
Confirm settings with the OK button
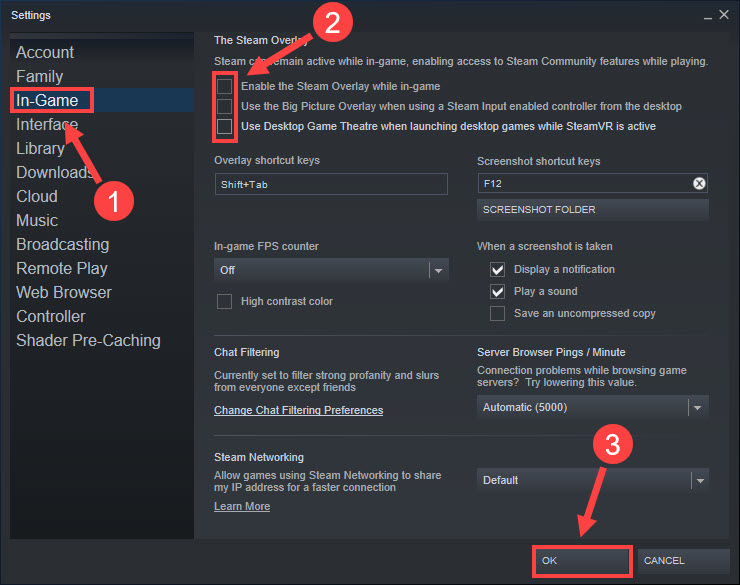click(582, 561)
